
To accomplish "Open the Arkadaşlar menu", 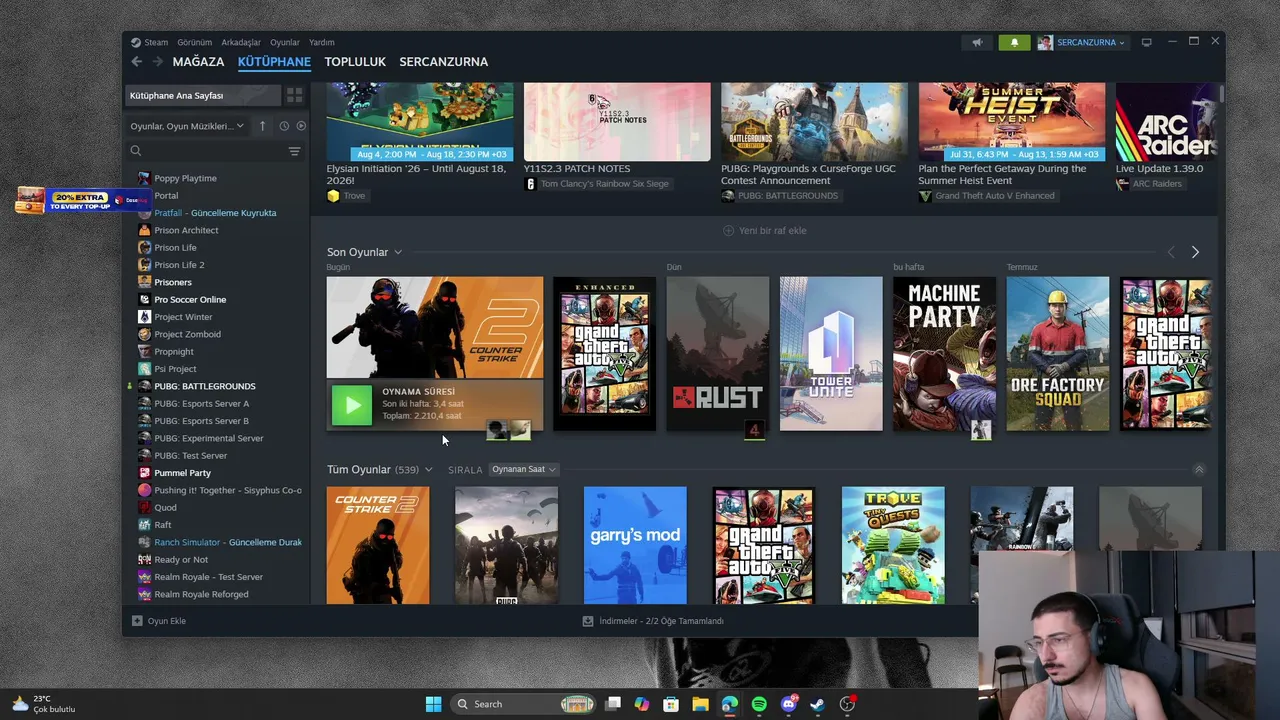I will (241, 42).
